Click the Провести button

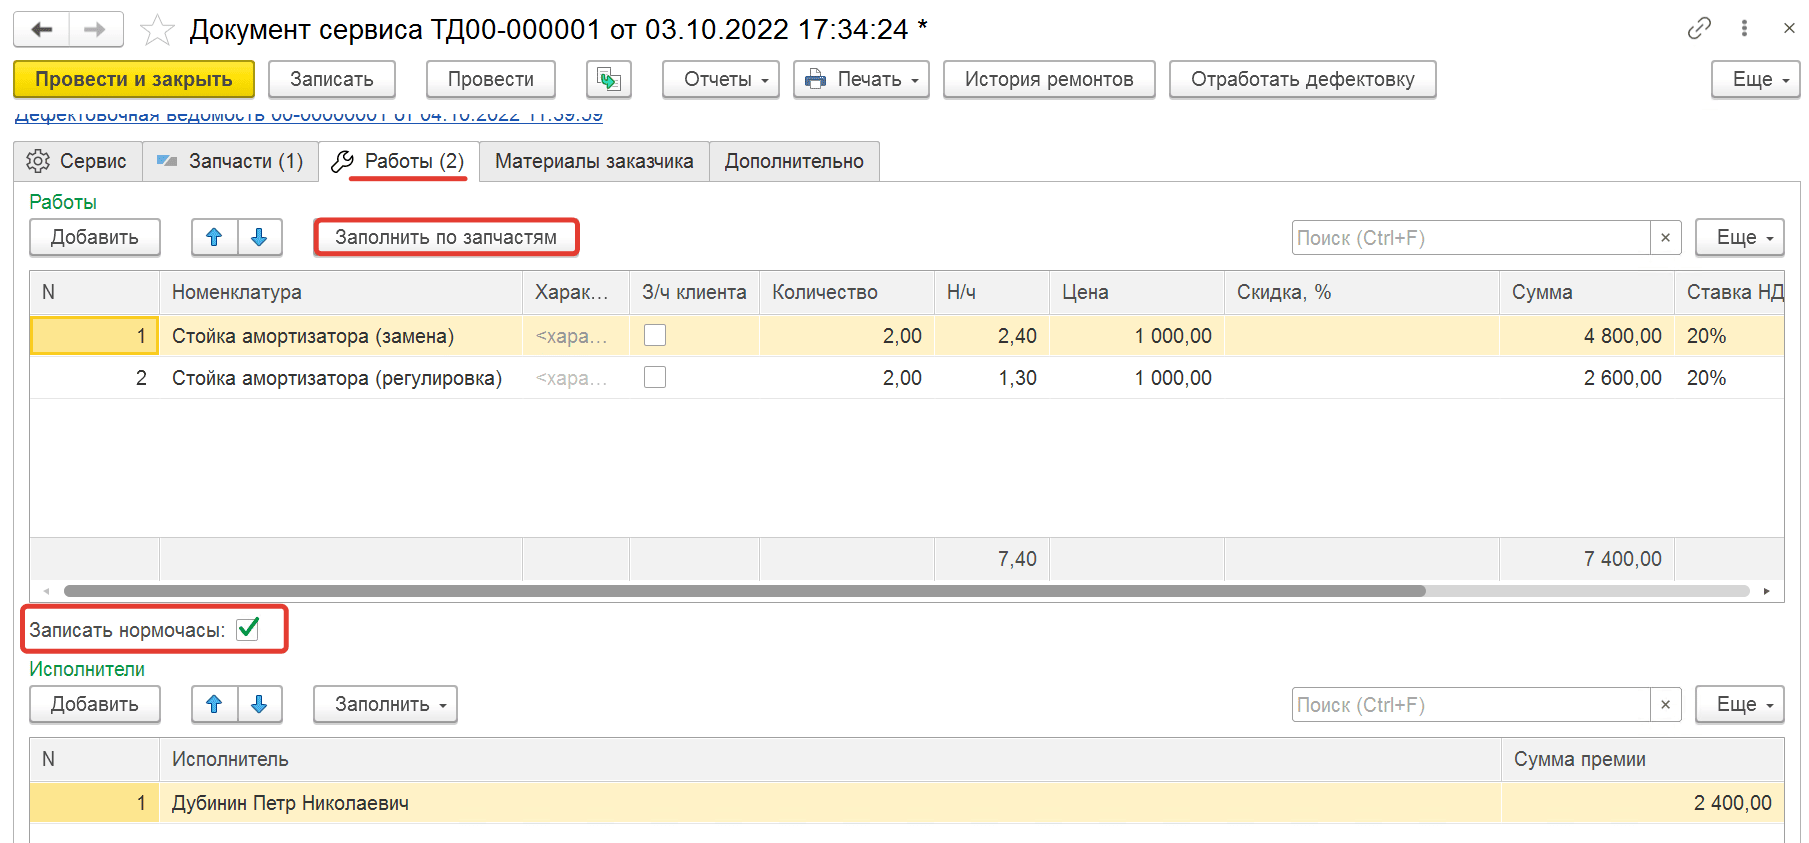click(491, 79)
